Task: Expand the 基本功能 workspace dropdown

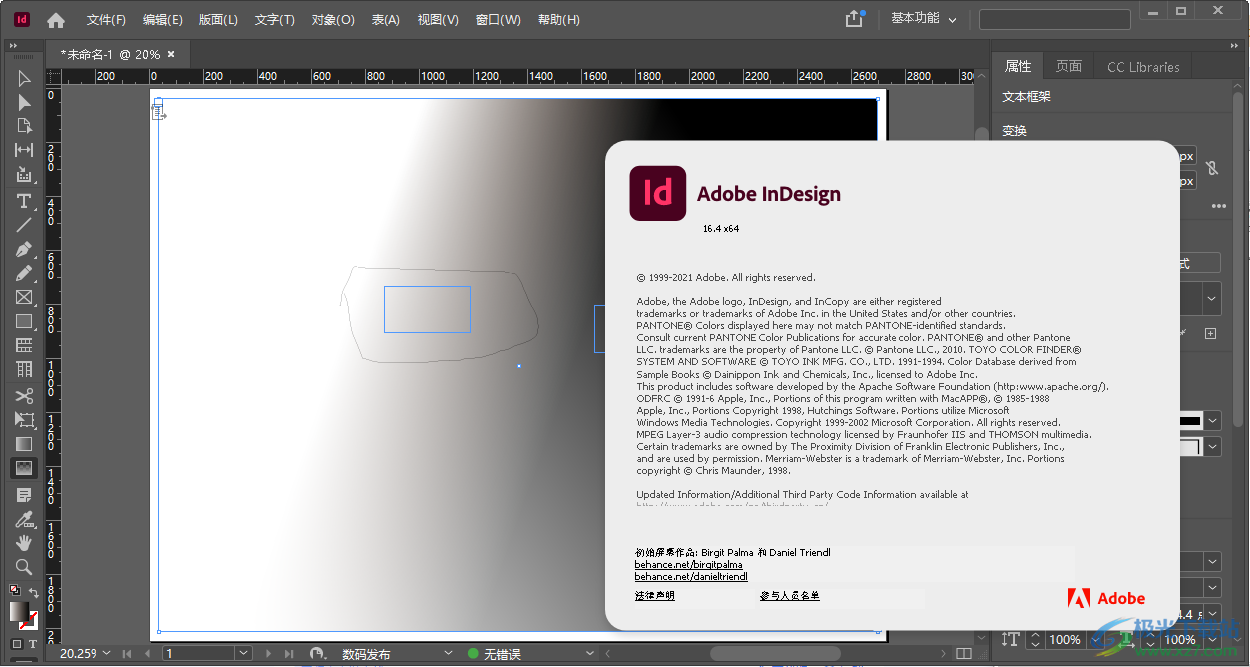Action: point(923,19)
